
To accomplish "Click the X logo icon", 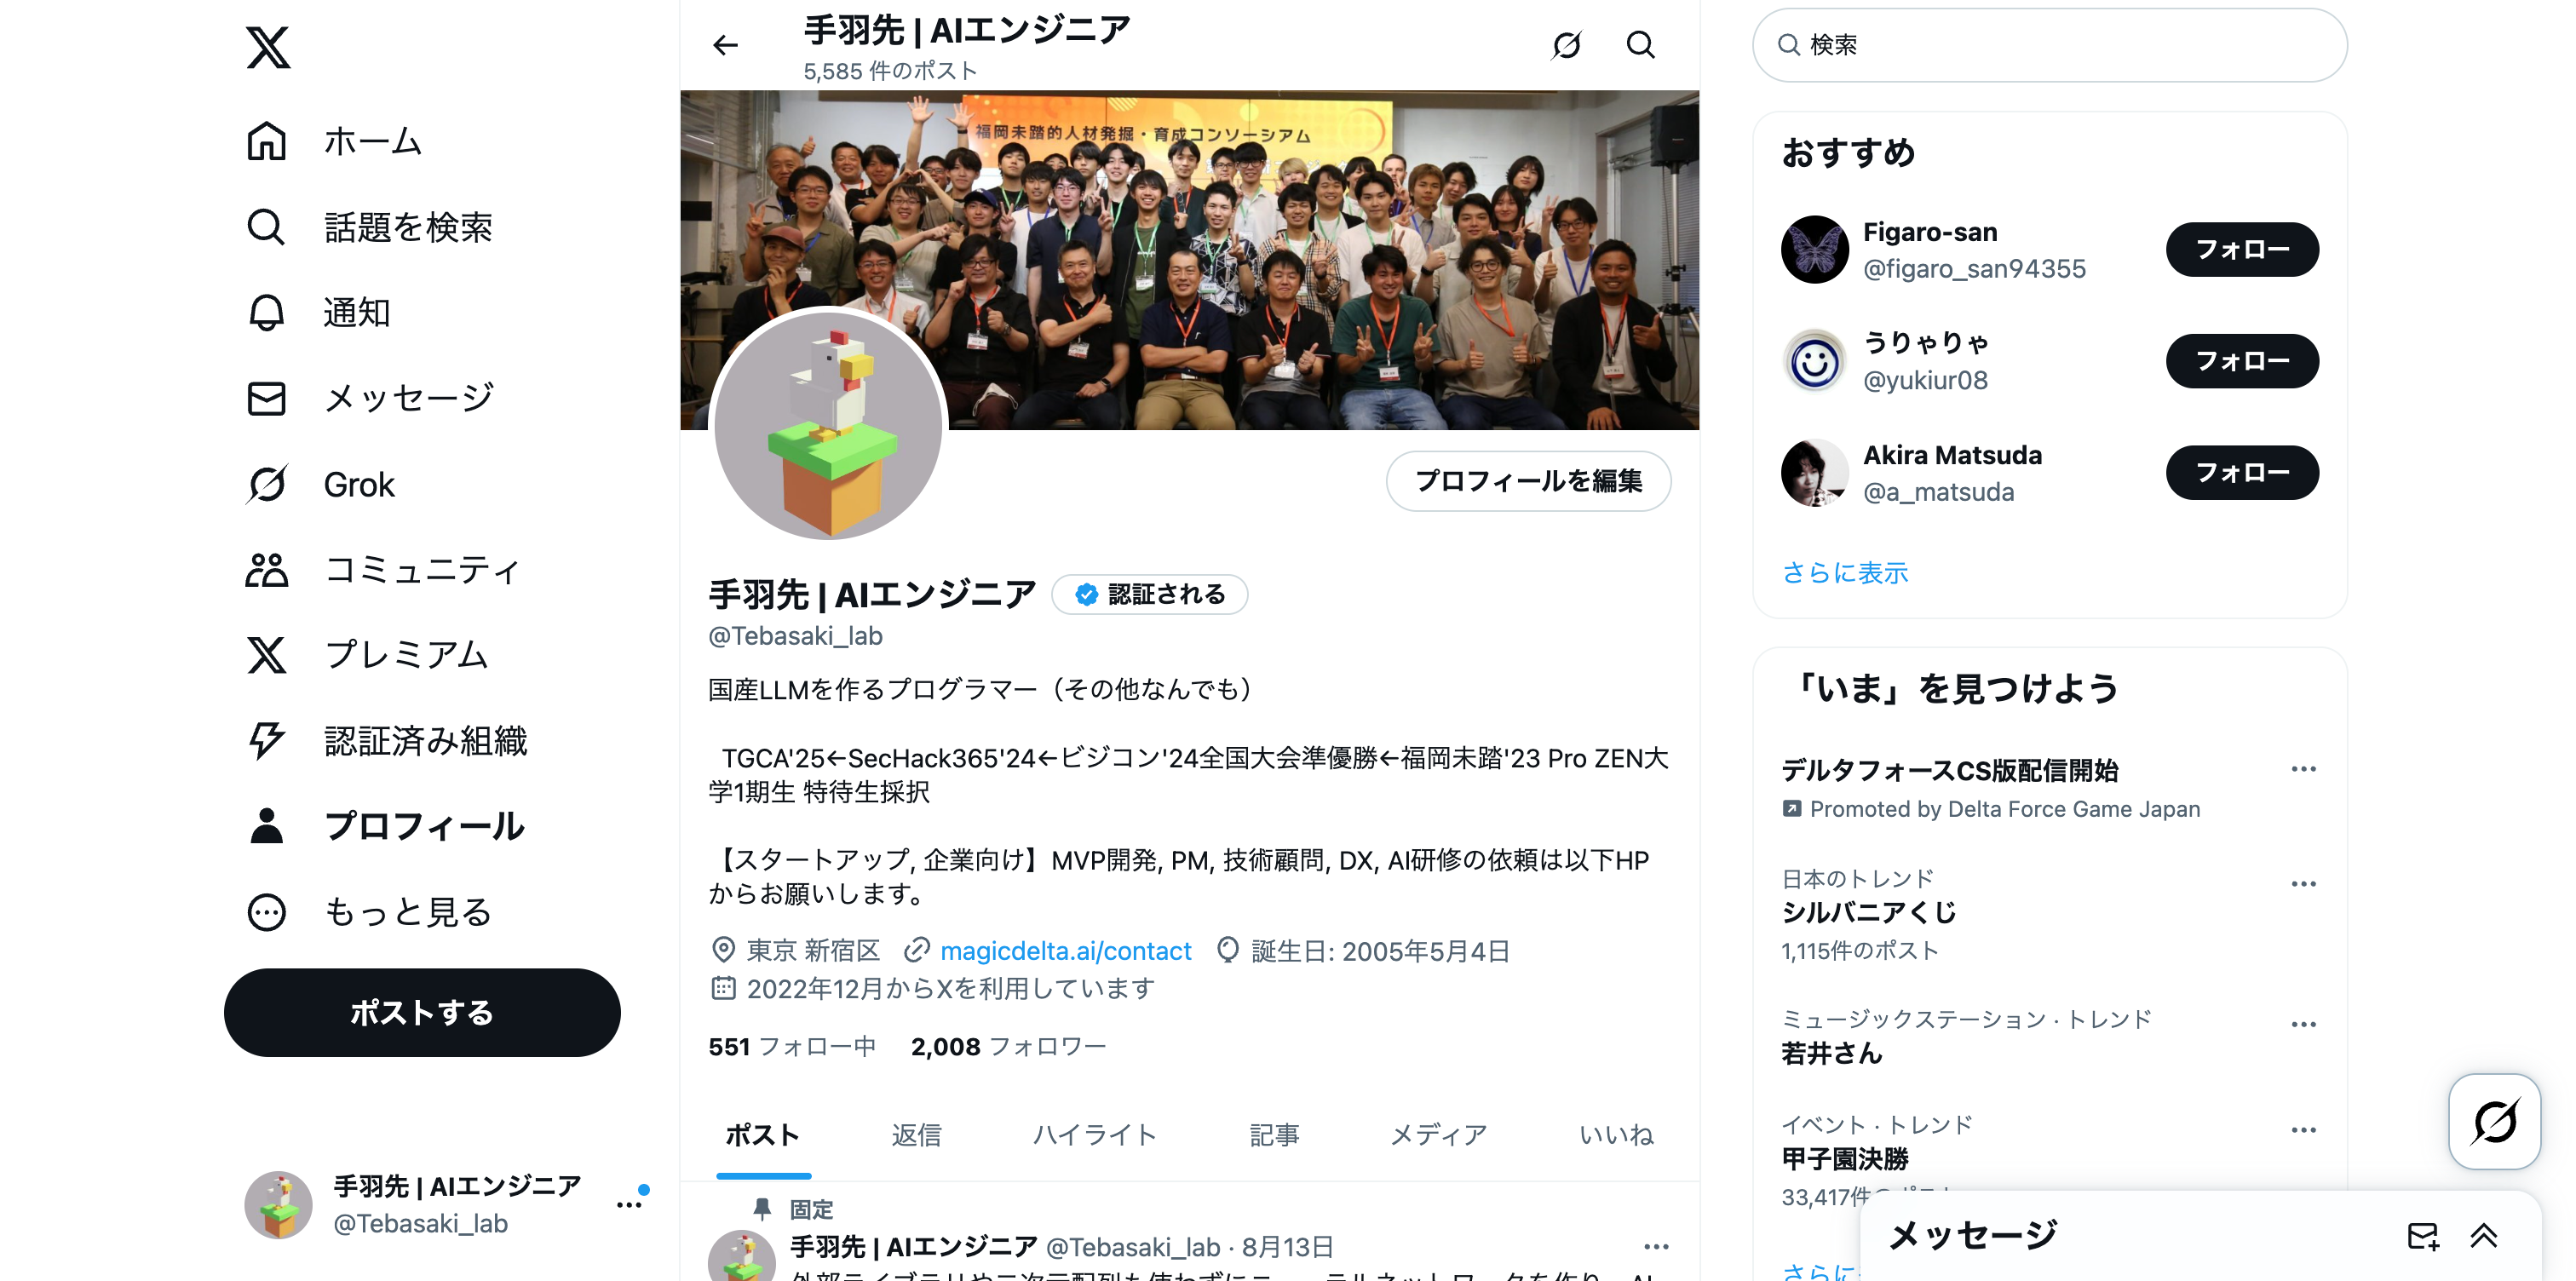I will (x=268, y=46).
